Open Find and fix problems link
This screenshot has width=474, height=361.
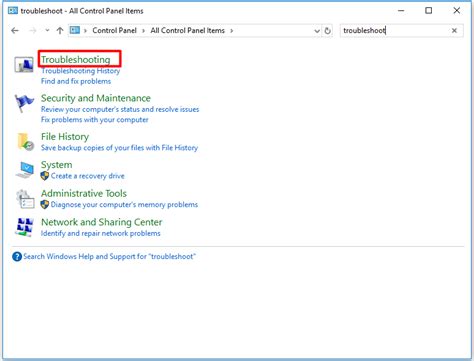click(76, 81)
